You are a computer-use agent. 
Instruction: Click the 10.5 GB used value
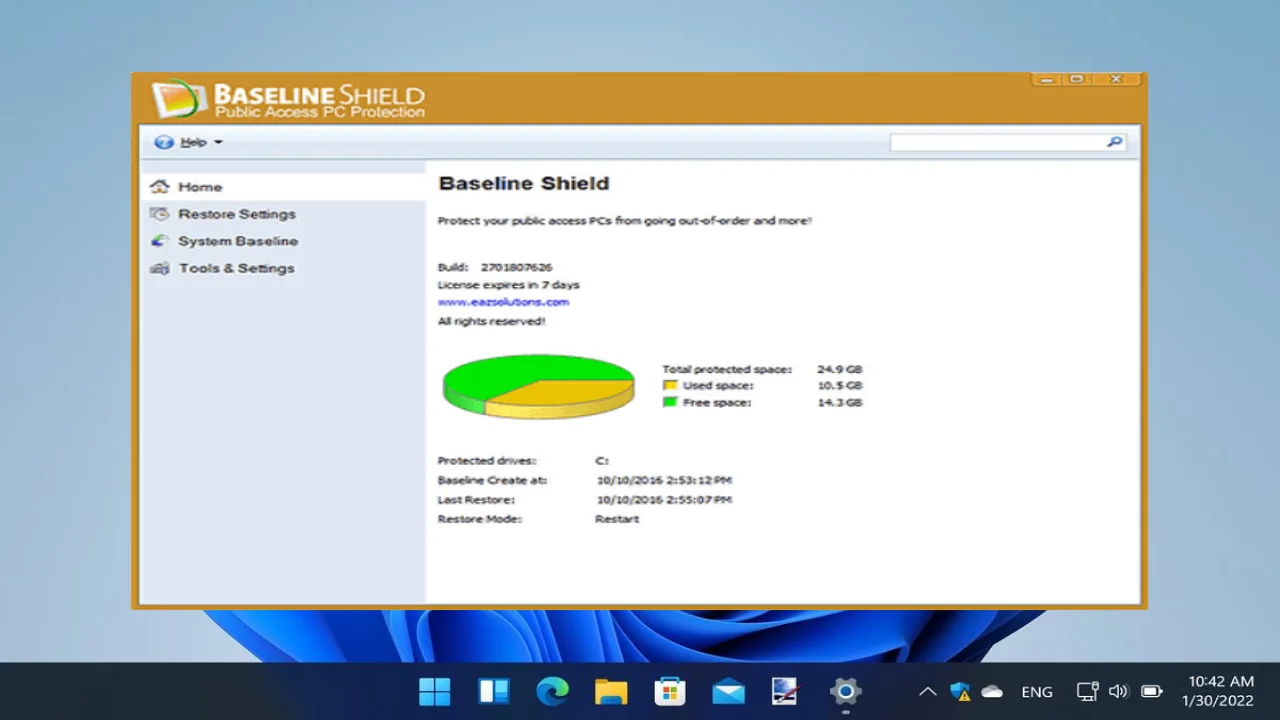(839, 385)
